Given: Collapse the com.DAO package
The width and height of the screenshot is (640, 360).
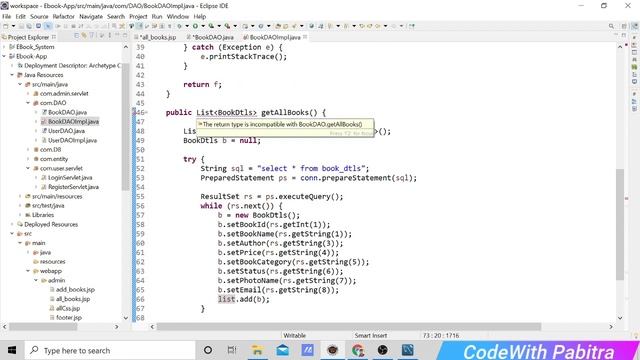Looking at the screenshot, I should pyautogui.click(x=28, y=103).
